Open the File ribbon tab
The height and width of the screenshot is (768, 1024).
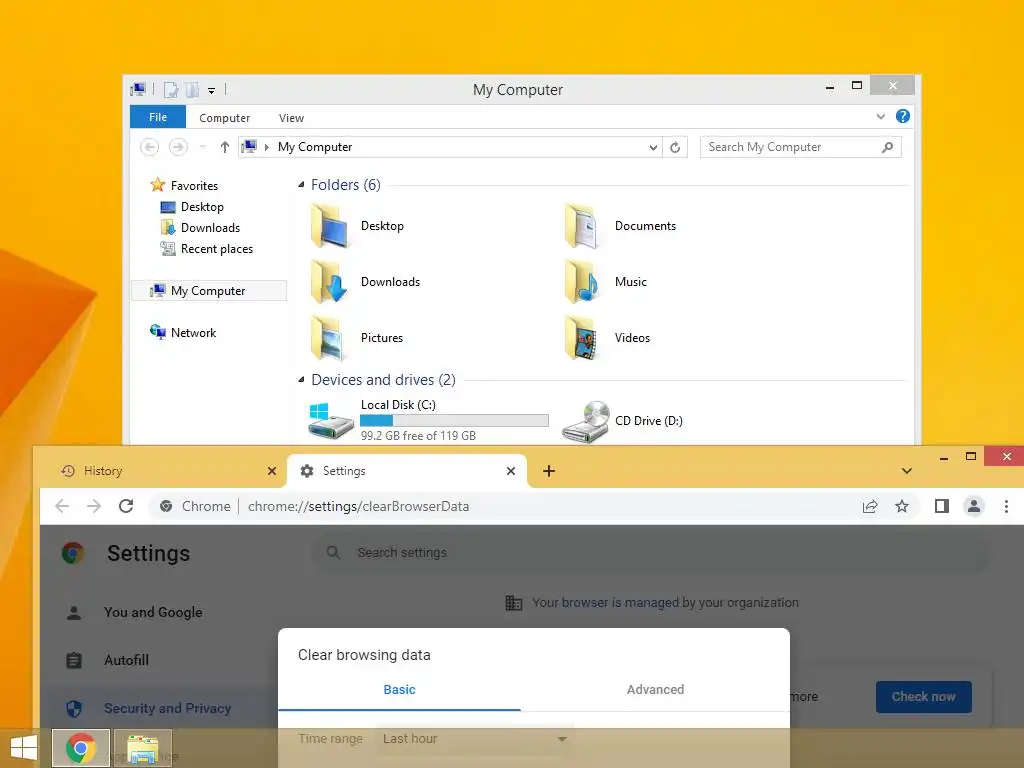158,117
